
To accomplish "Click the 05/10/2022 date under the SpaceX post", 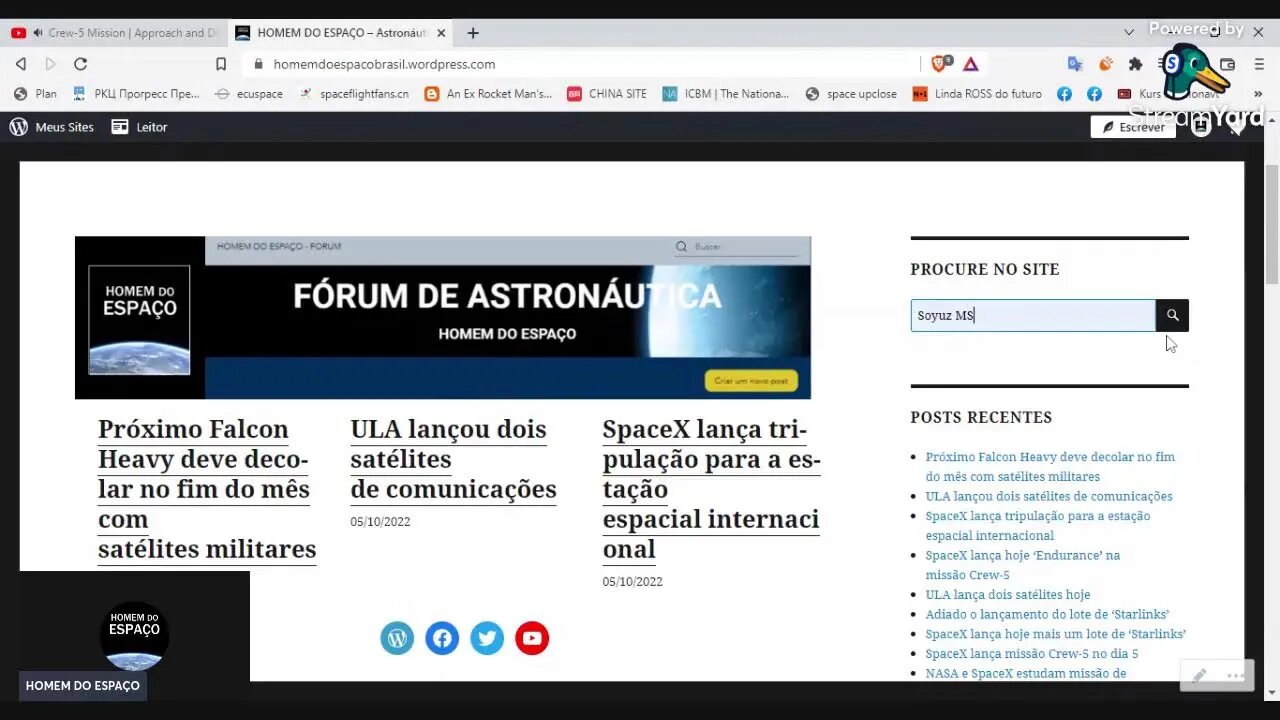I will (632, 582).
